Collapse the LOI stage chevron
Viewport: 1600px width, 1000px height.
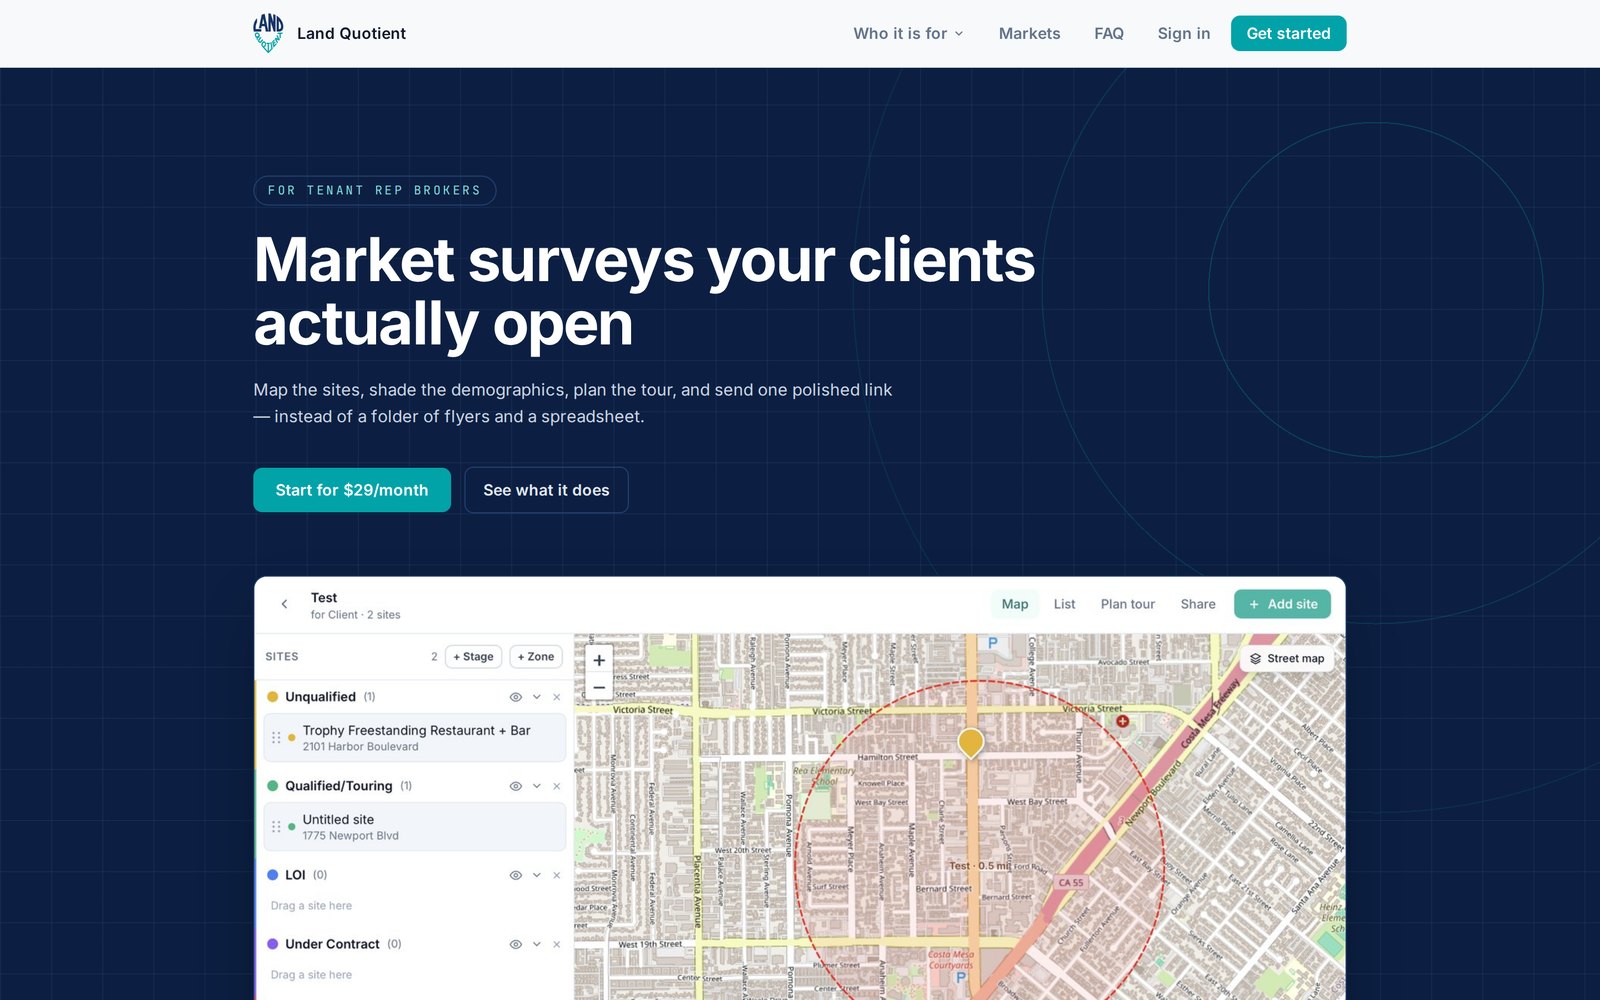point(537,875)
